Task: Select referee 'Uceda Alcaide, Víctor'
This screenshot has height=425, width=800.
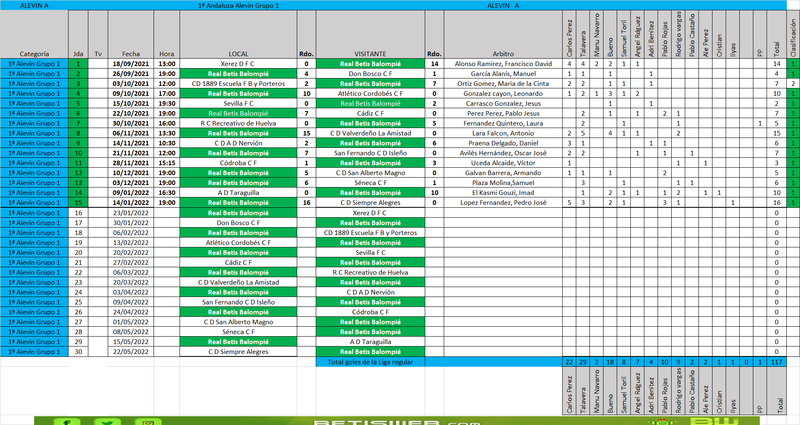Action: click(x=503, y=163)
